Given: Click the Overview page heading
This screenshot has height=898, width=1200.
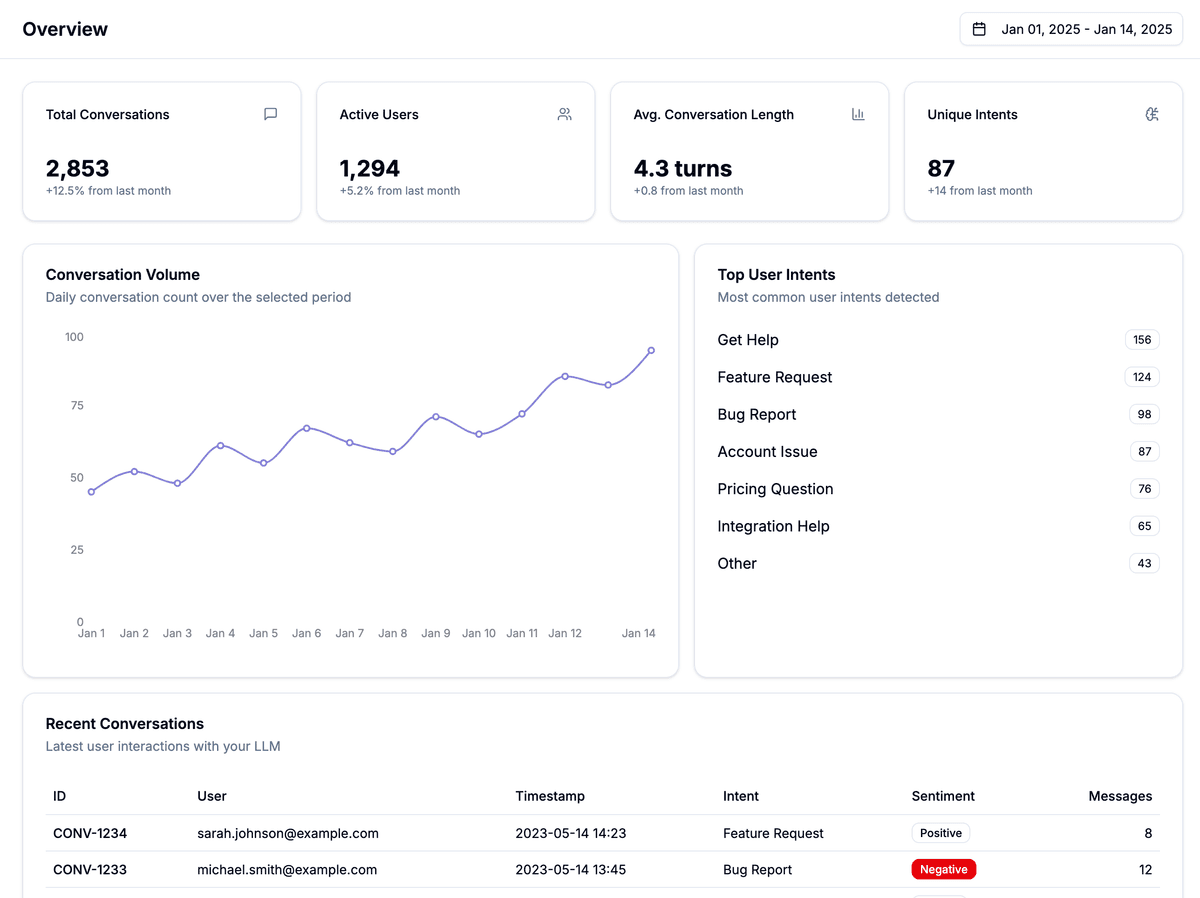Looking at the screenshot, I should tap(65, 29).
